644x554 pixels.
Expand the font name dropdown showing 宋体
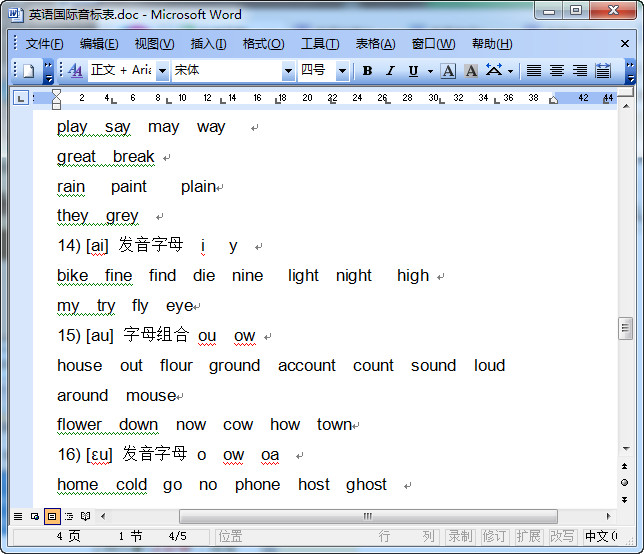289,71
